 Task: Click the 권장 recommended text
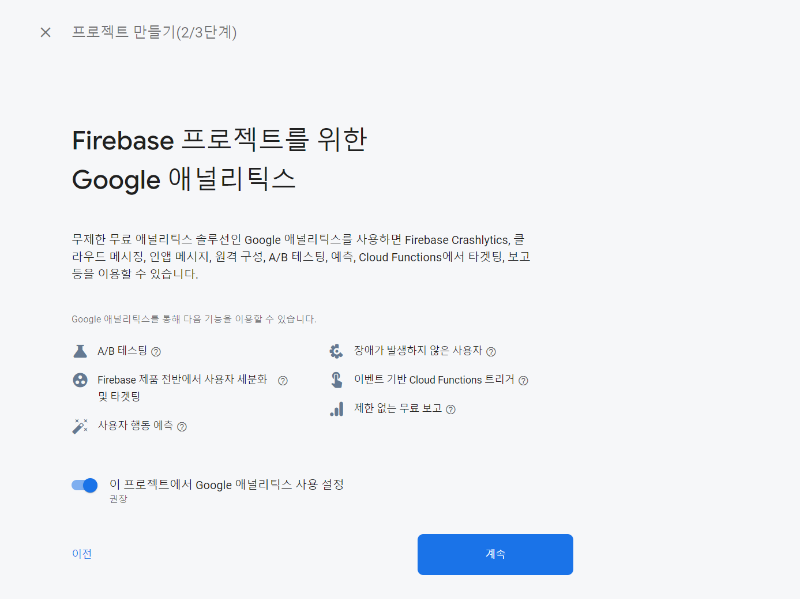[x=118, y=499]
